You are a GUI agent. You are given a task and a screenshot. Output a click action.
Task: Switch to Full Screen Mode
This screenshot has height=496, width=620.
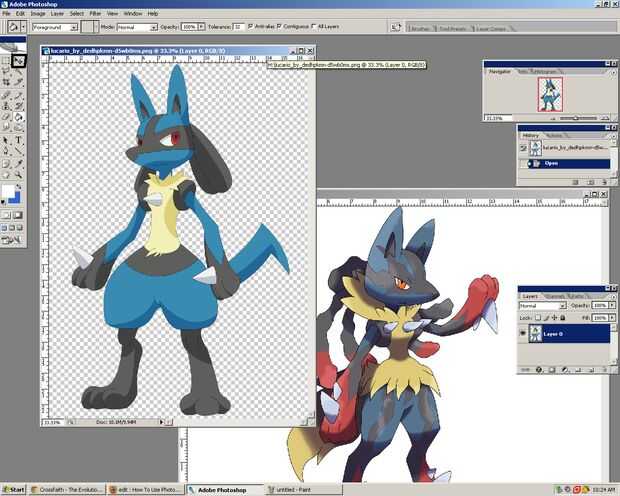coord(19,228)
